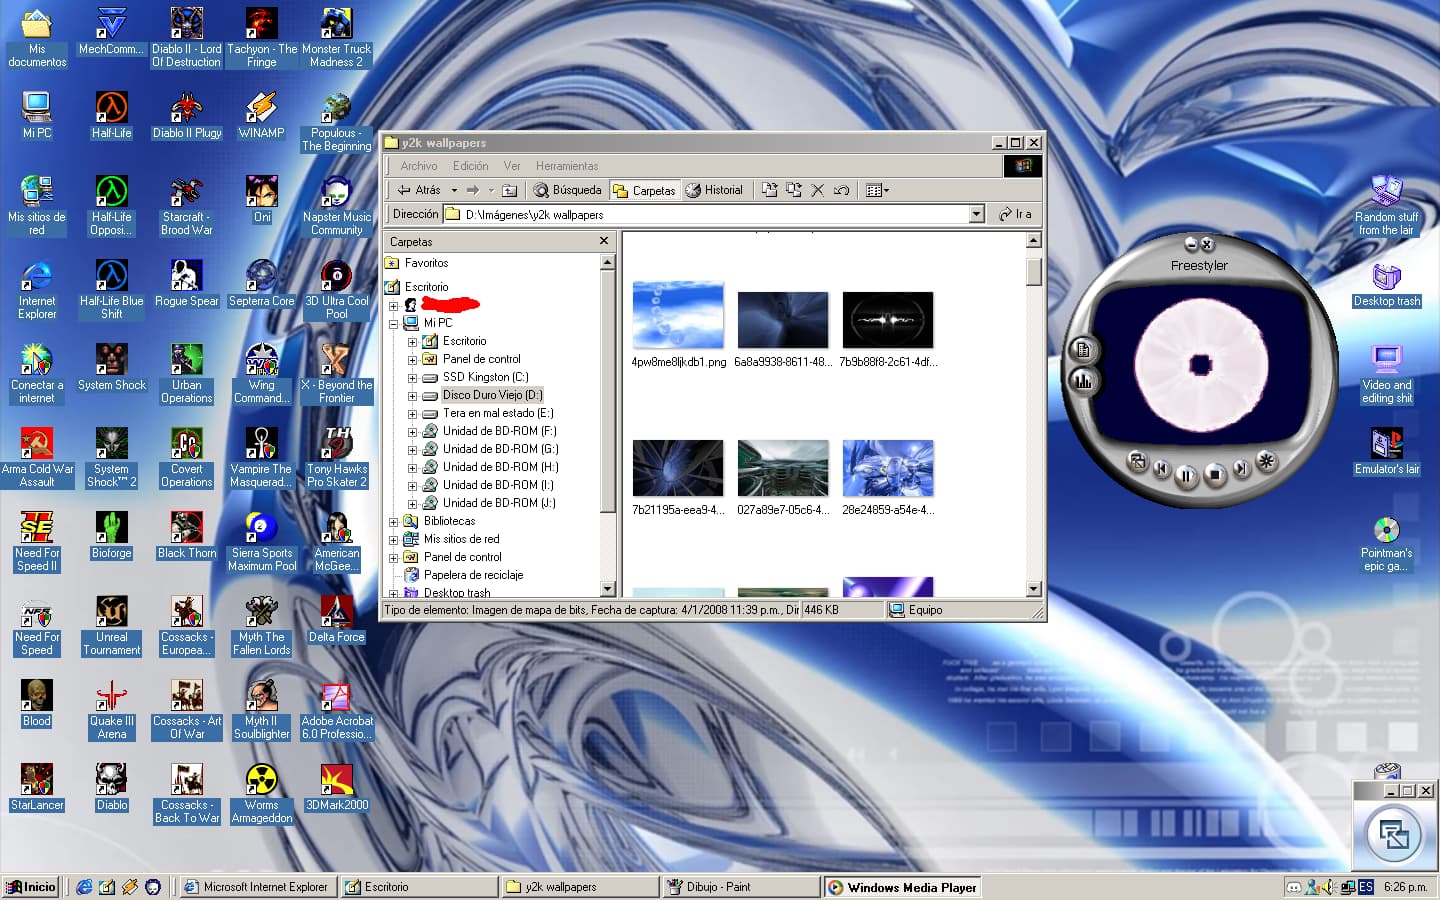Expand the SSD Kingston (C:) tree node
This screenshot has height=900, width=1440.
(x=412, y=378)
